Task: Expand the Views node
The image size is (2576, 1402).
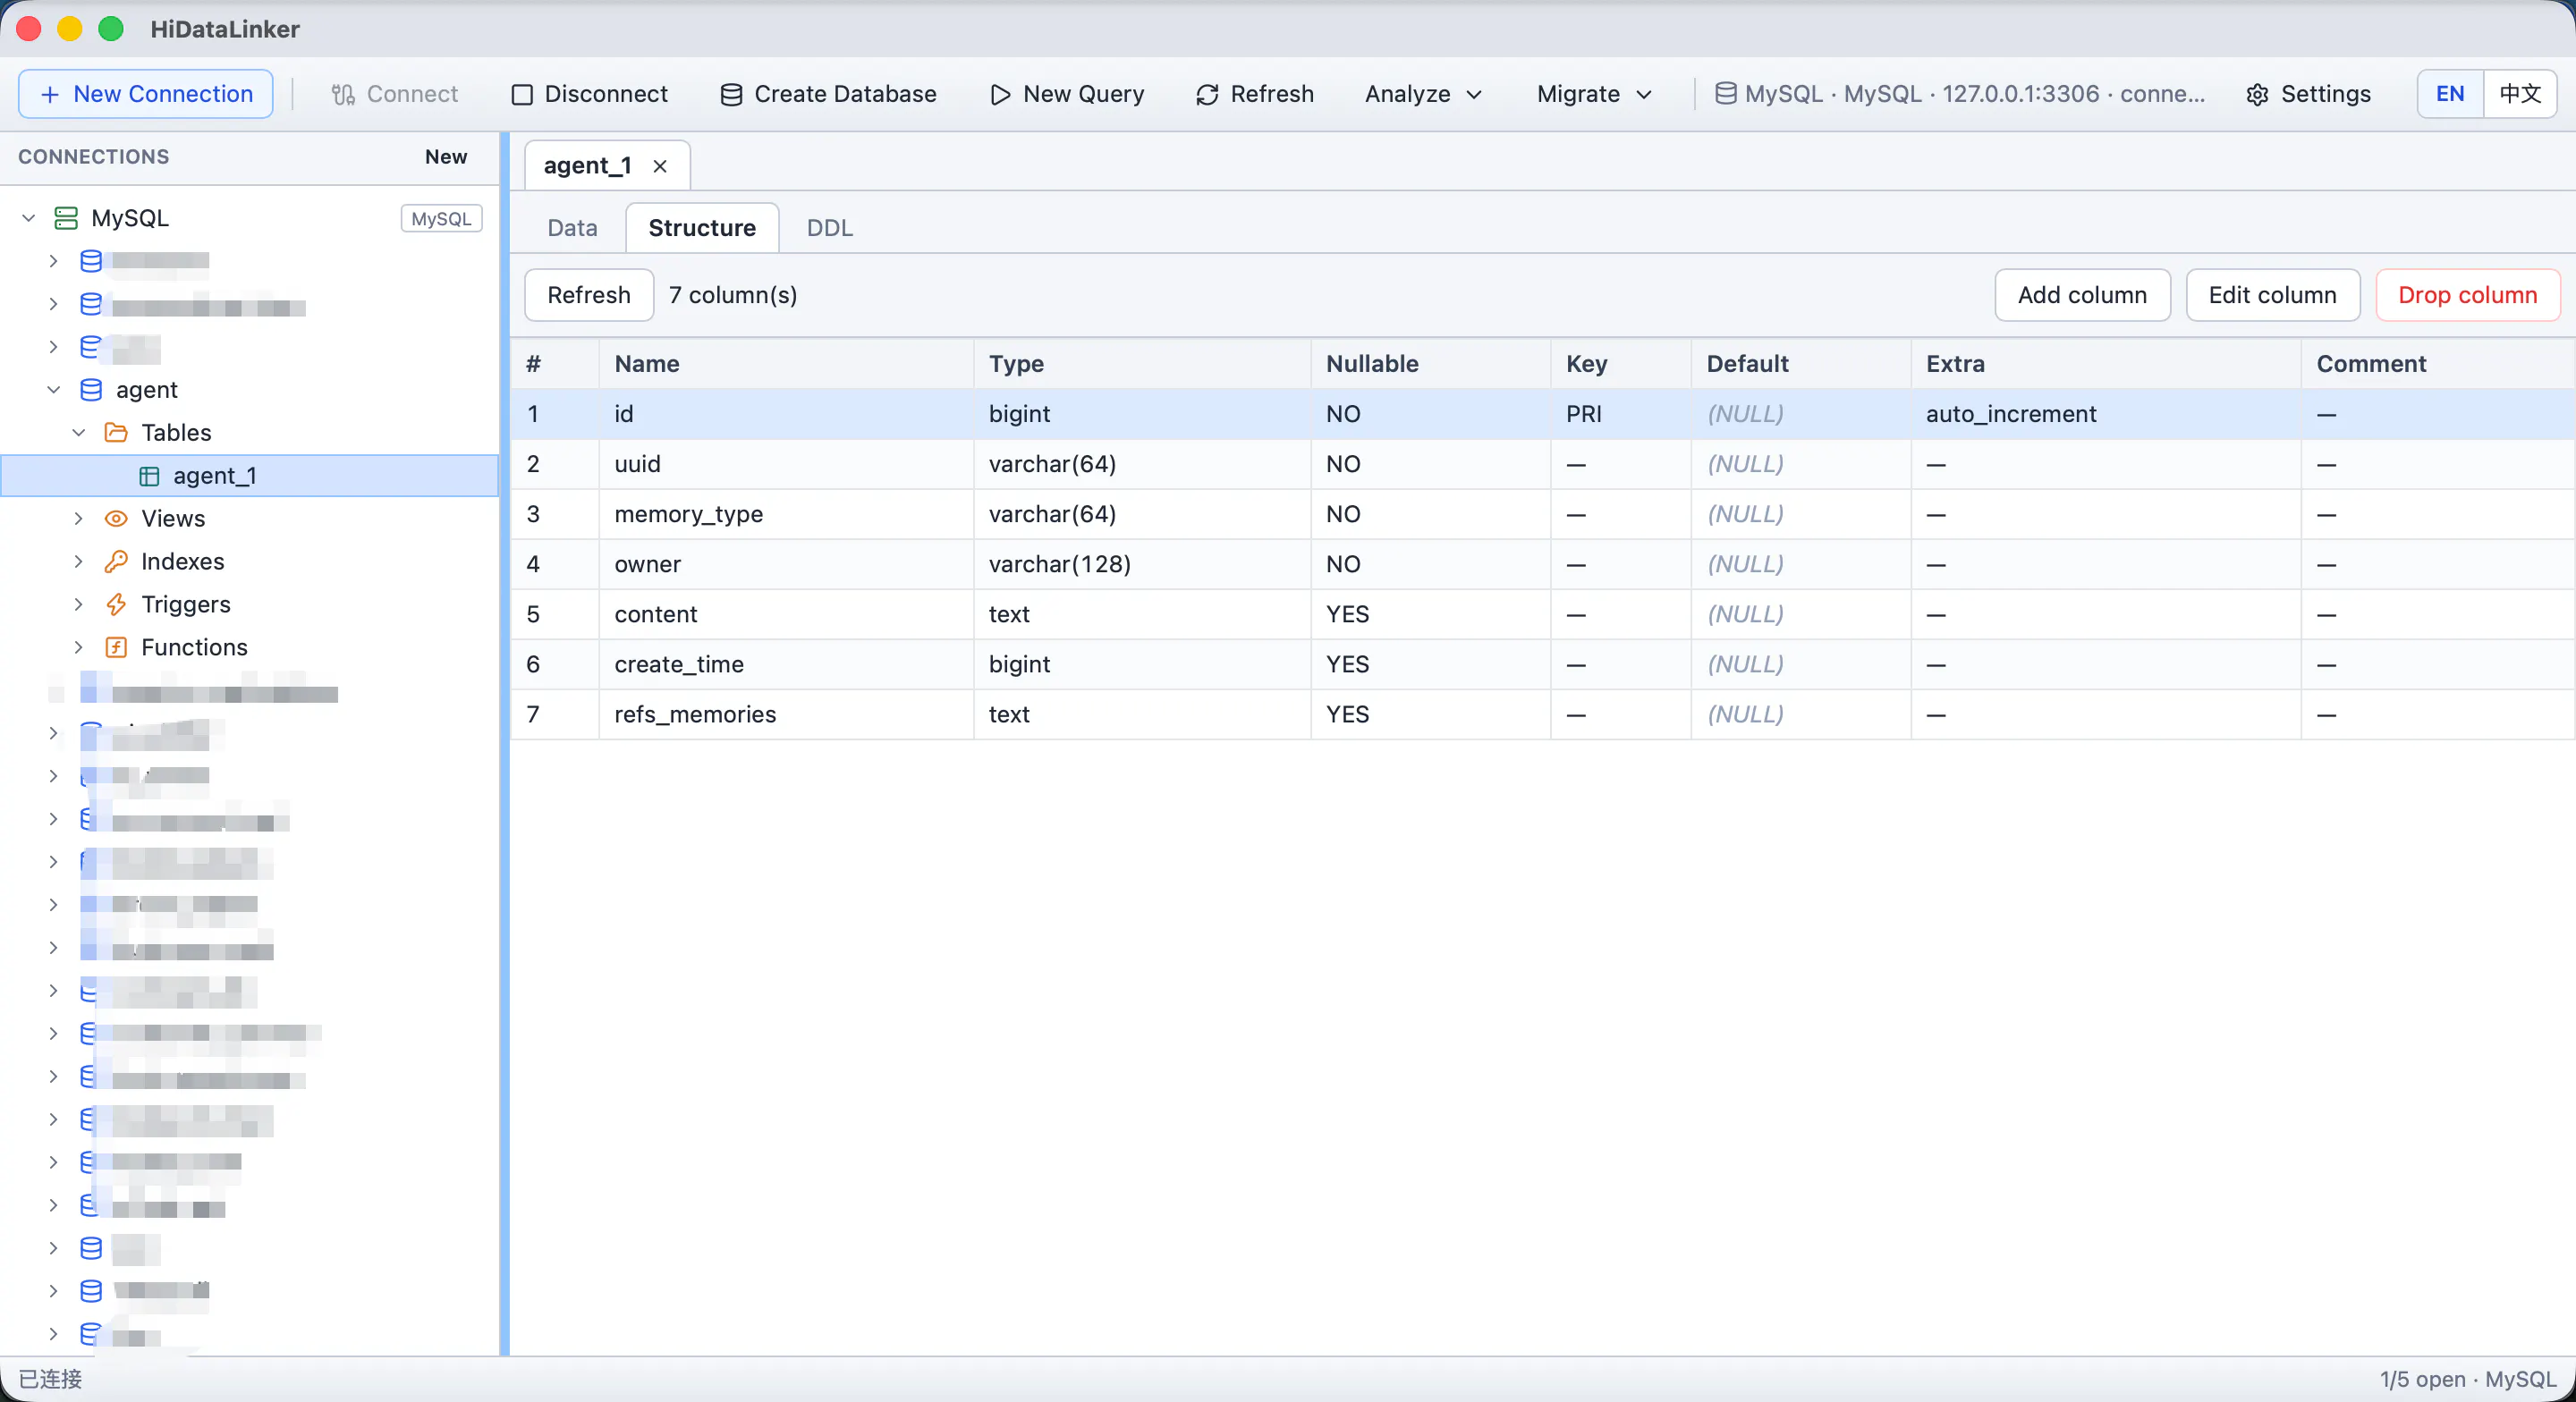Action: point(79,519)
